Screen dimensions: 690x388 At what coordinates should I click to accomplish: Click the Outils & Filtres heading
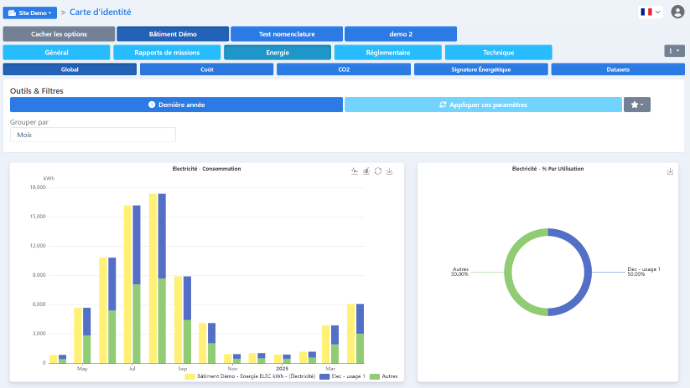point(37,91)
